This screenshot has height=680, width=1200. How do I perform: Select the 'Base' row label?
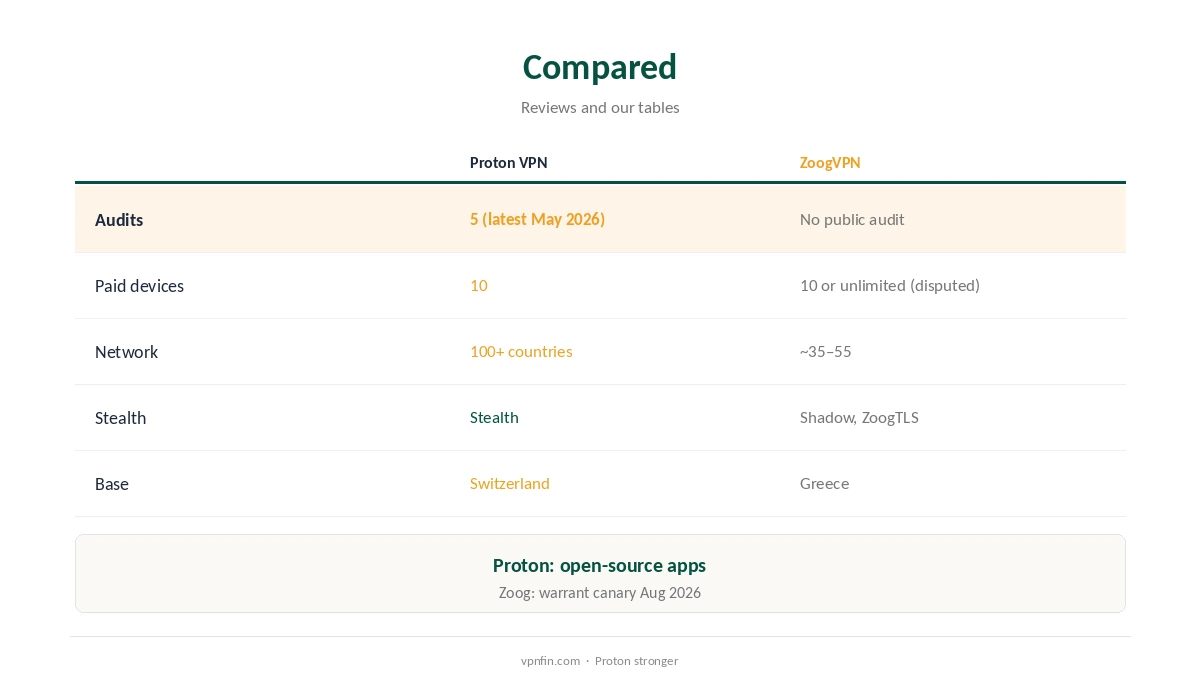(x=112, y=484)
